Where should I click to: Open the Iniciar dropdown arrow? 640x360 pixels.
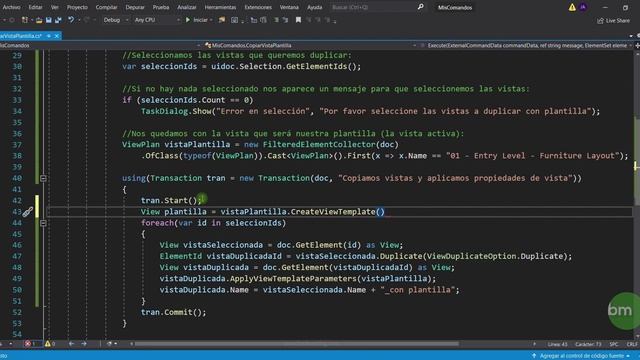pyautogui.click(x=211, y=20)
